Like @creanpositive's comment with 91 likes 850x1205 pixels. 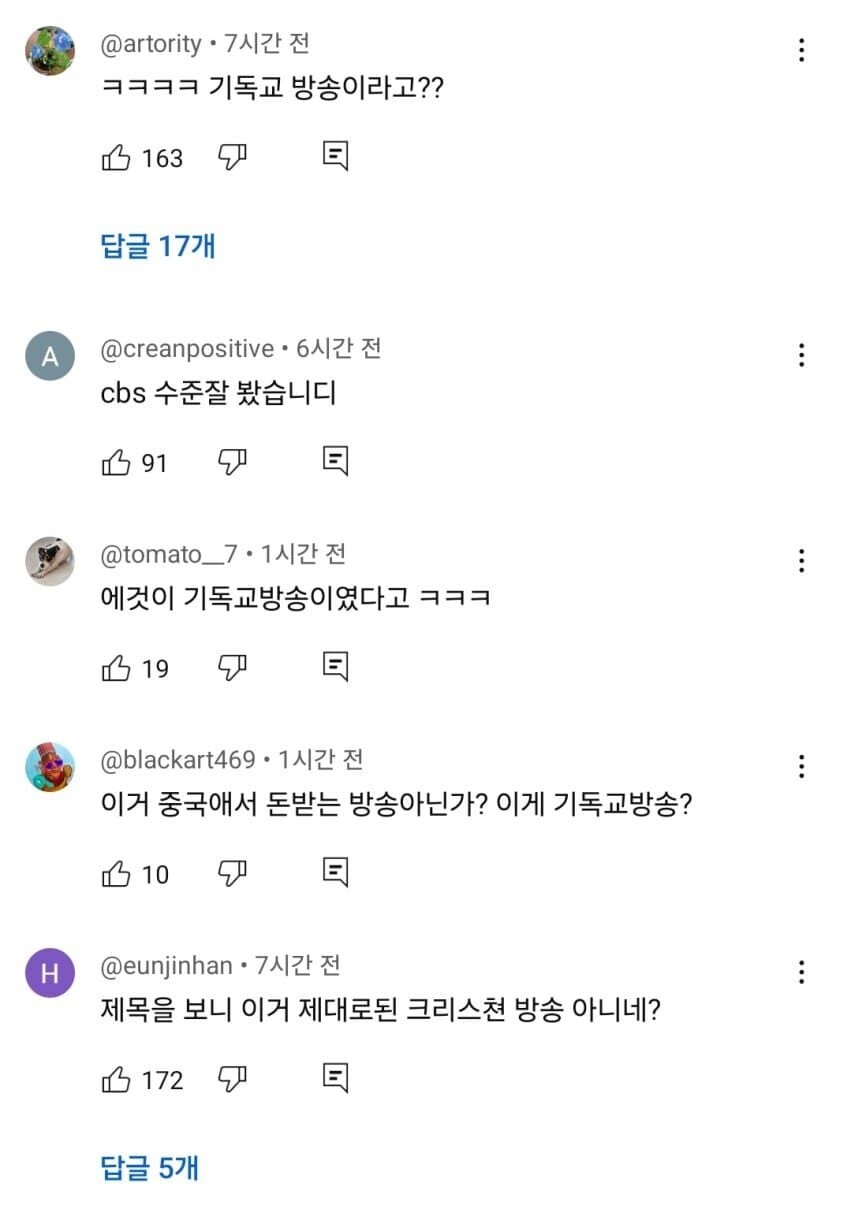pos(116,462)
